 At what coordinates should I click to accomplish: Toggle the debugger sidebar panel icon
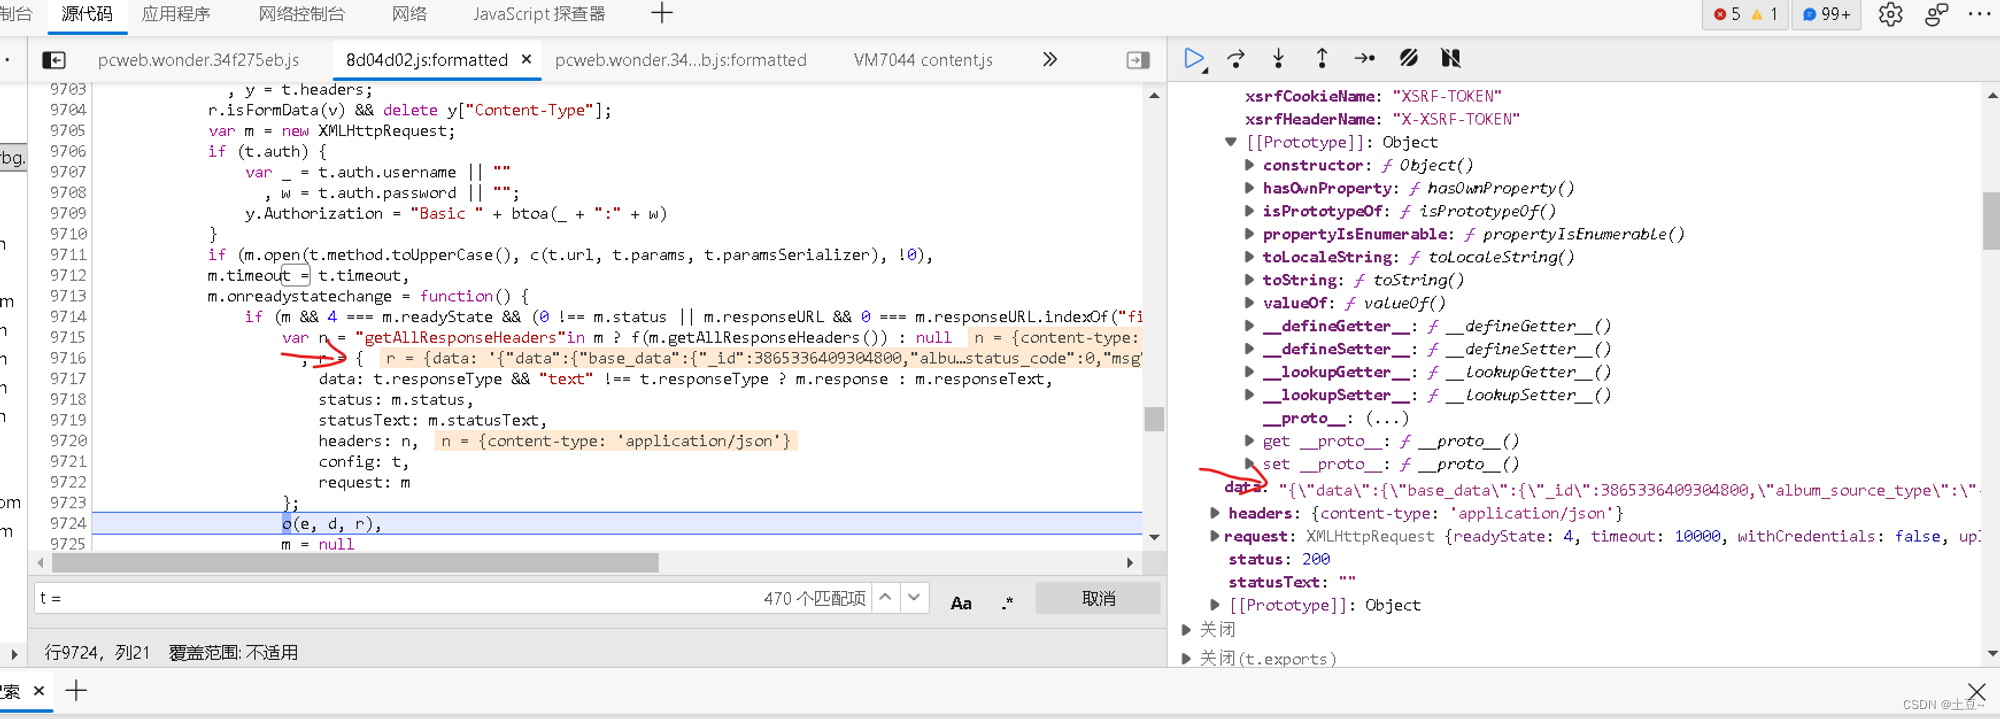click(x=1138, y=60)
